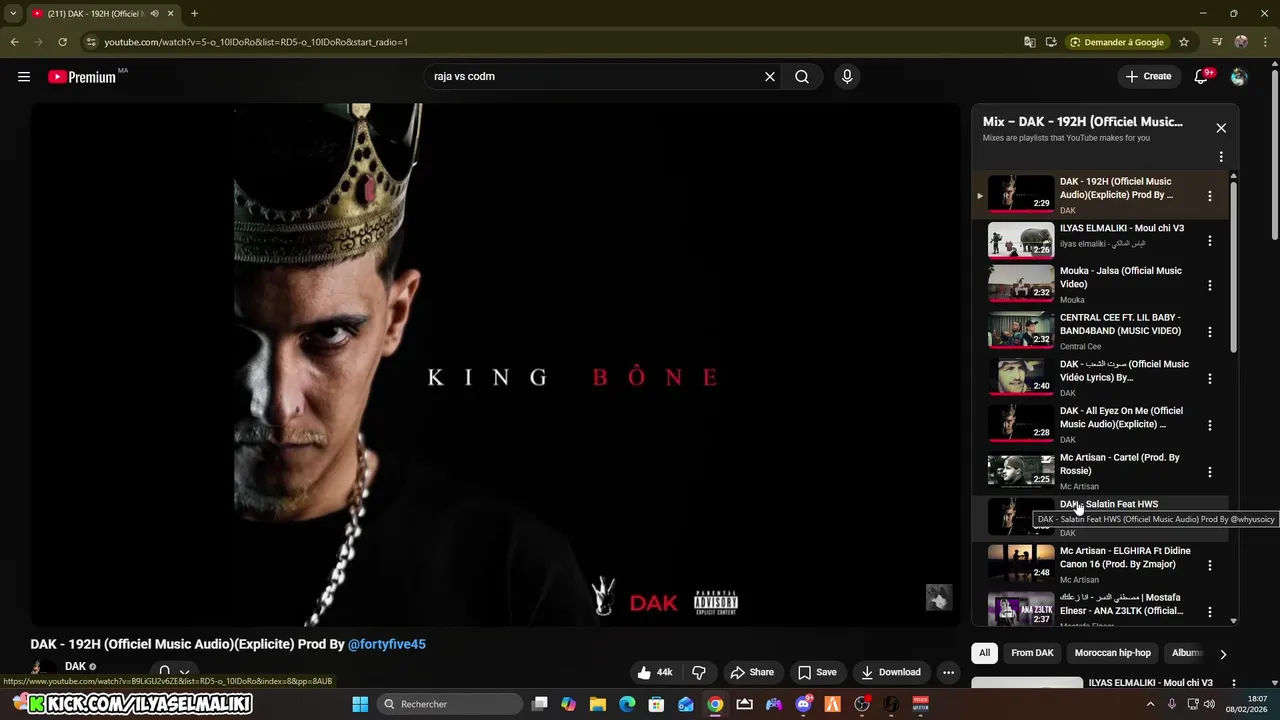Screen dimensions: 1280x720
Task: Open a new browser tab
Action: (x=194, y=14)
